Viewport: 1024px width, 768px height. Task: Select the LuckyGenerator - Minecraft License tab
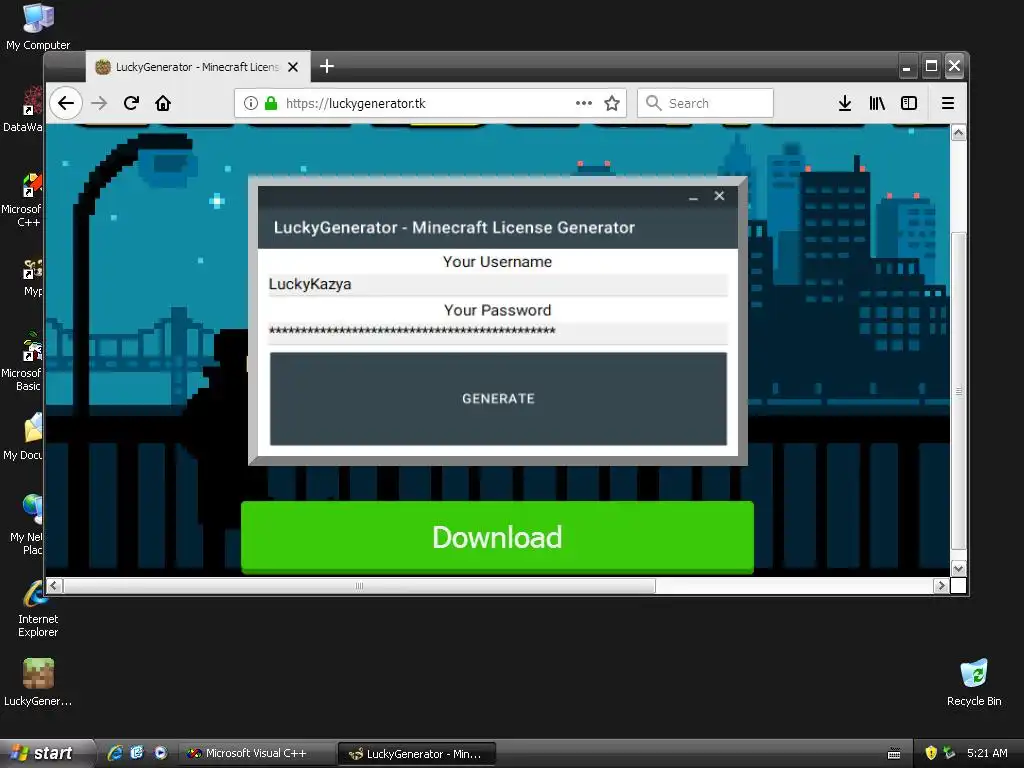198,67
